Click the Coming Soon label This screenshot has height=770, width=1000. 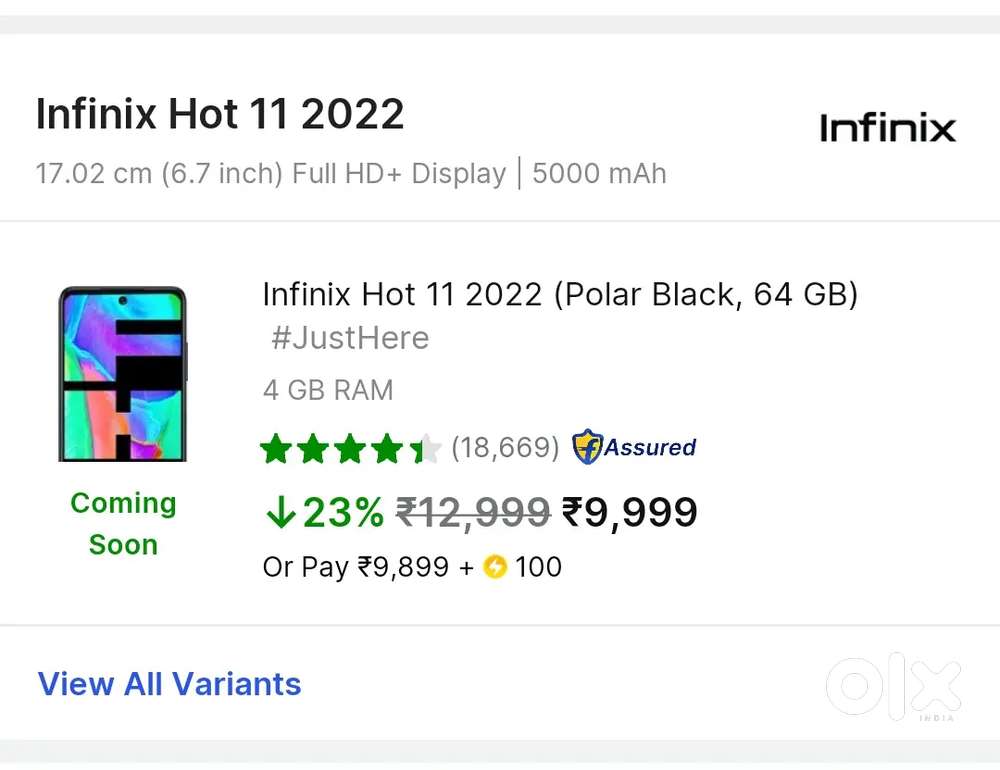[x=123, y=523]
